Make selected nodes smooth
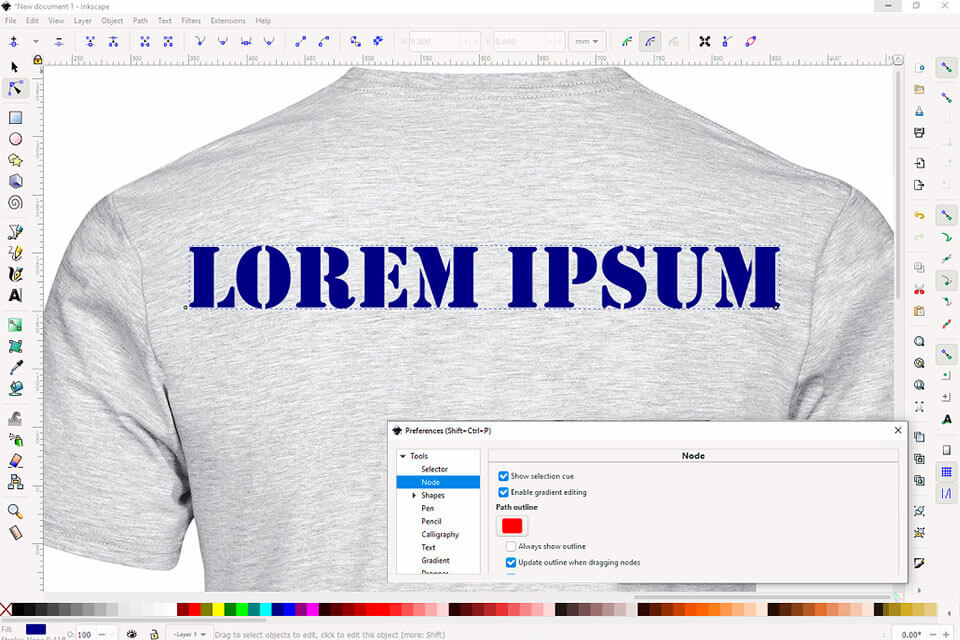Viewport: 960px width, 640px height. click(223, 42)
